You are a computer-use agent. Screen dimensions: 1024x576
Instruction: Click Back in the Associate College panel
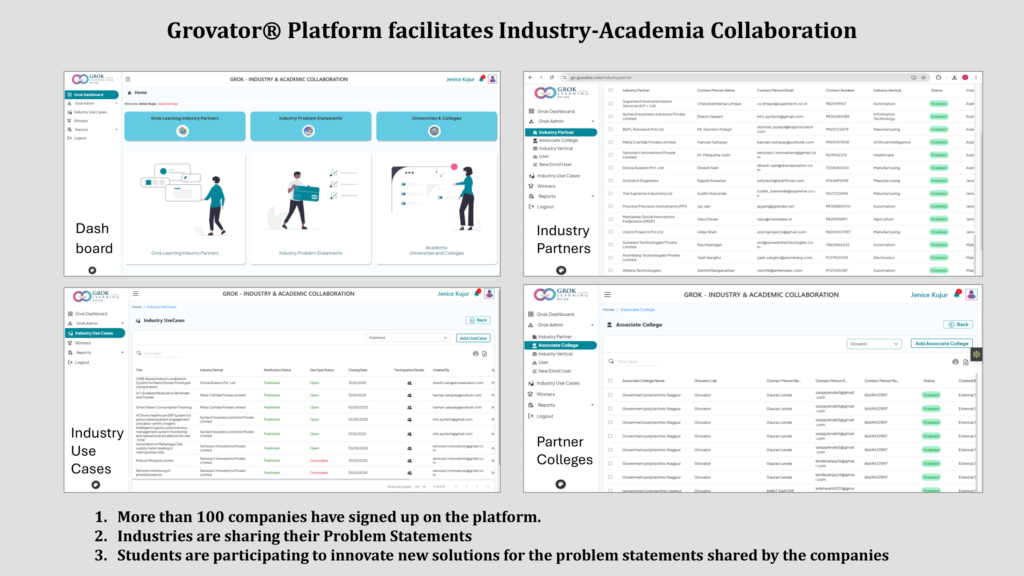[x=958, y=325]
